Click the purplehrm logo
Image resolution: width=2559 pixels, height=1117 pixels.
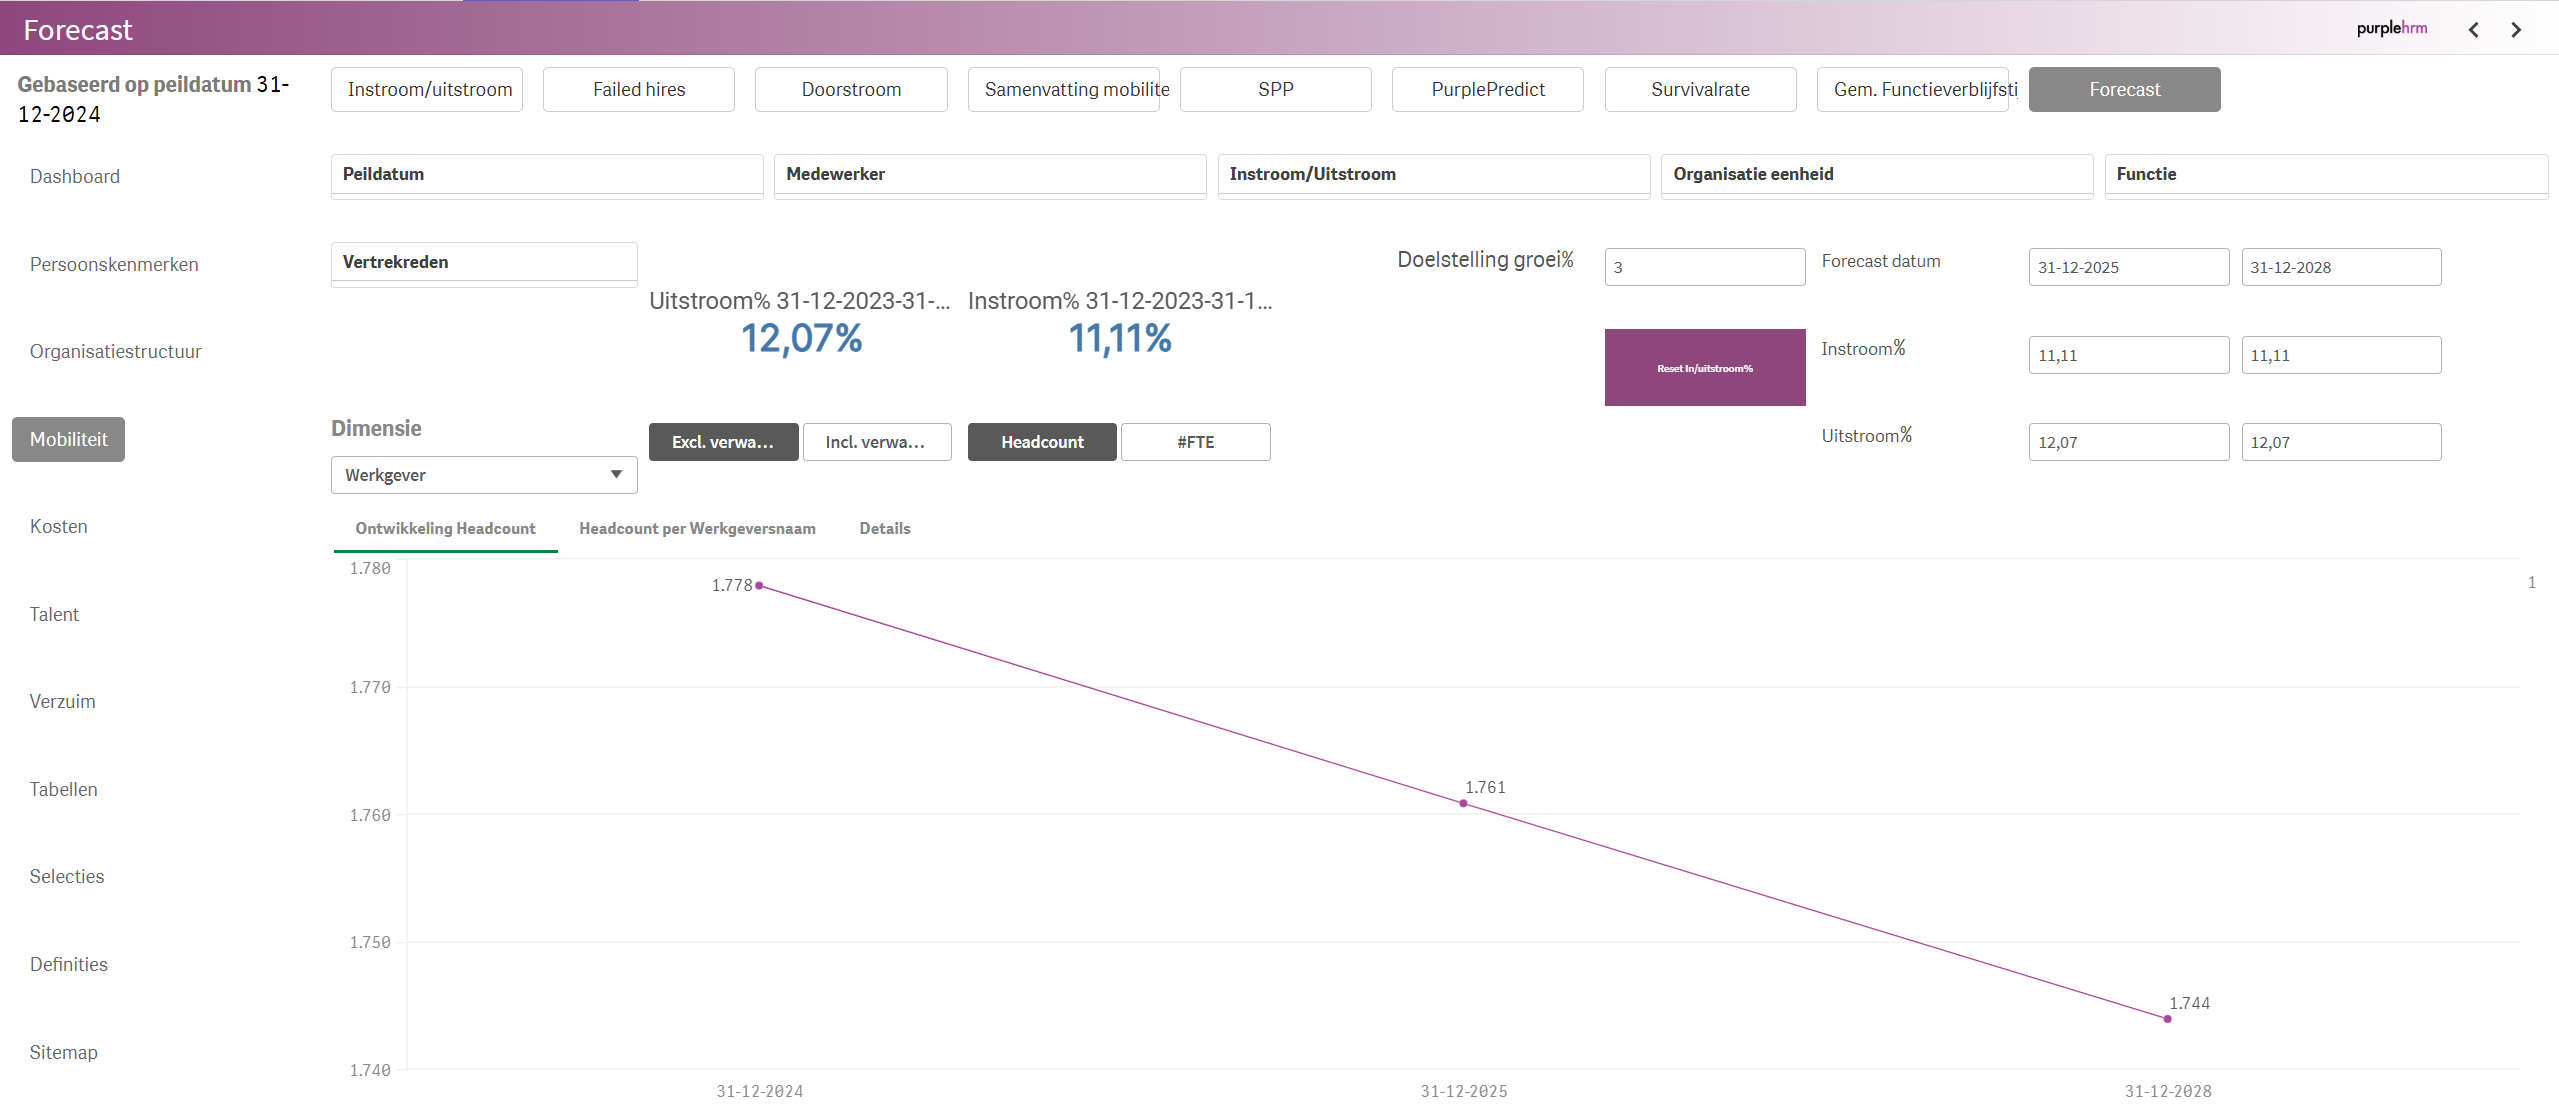2391,29
